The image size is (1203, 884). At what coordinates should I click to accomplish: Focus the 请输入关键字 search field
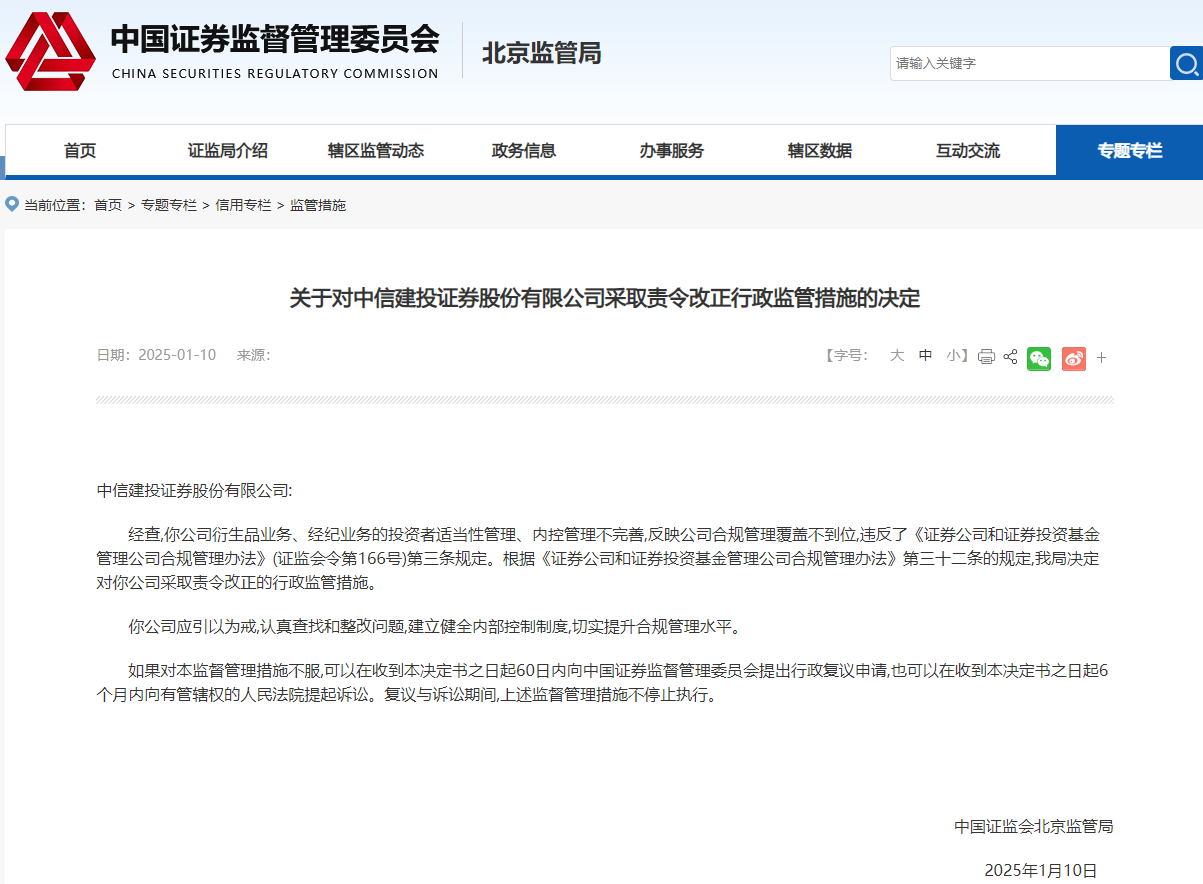(1028, 64)
